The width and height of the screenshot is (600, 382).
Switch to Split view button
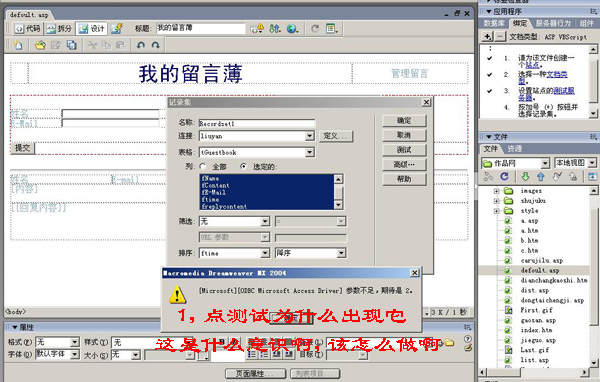coord(59,29)
